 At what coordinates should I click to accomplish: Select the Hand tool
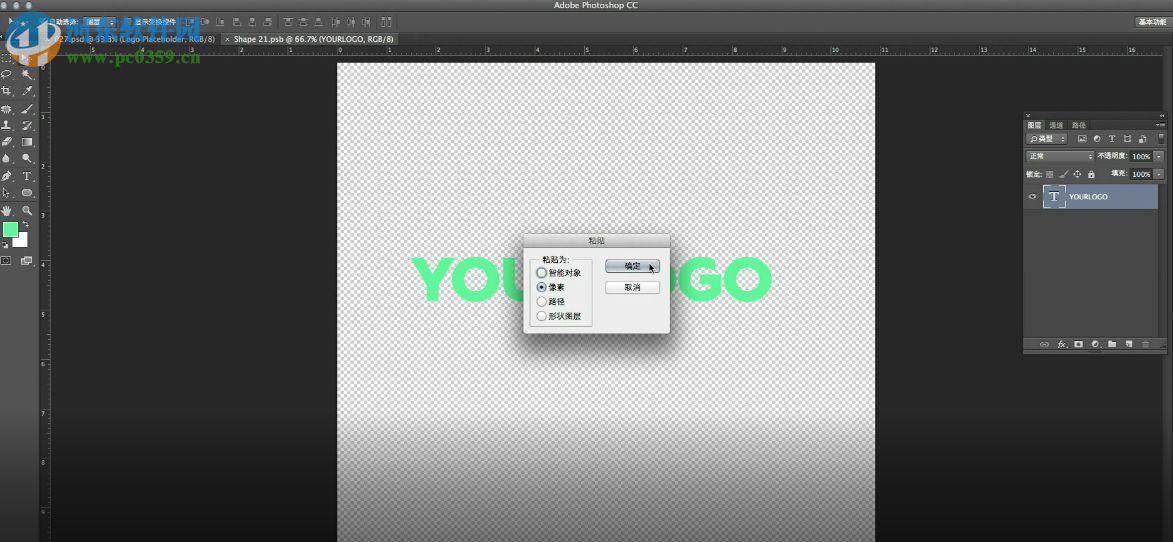coord(7,211)
